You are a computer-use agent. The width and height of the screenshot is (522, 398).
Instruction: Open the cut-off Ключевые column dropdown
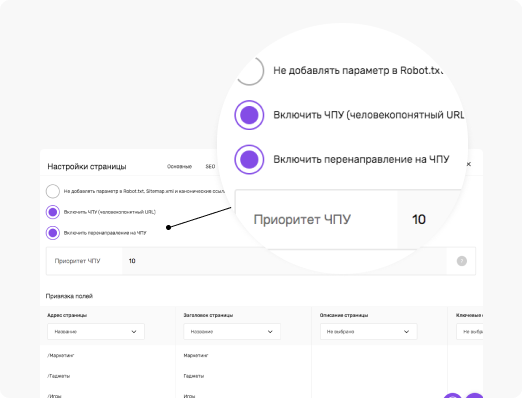point(470,332)
